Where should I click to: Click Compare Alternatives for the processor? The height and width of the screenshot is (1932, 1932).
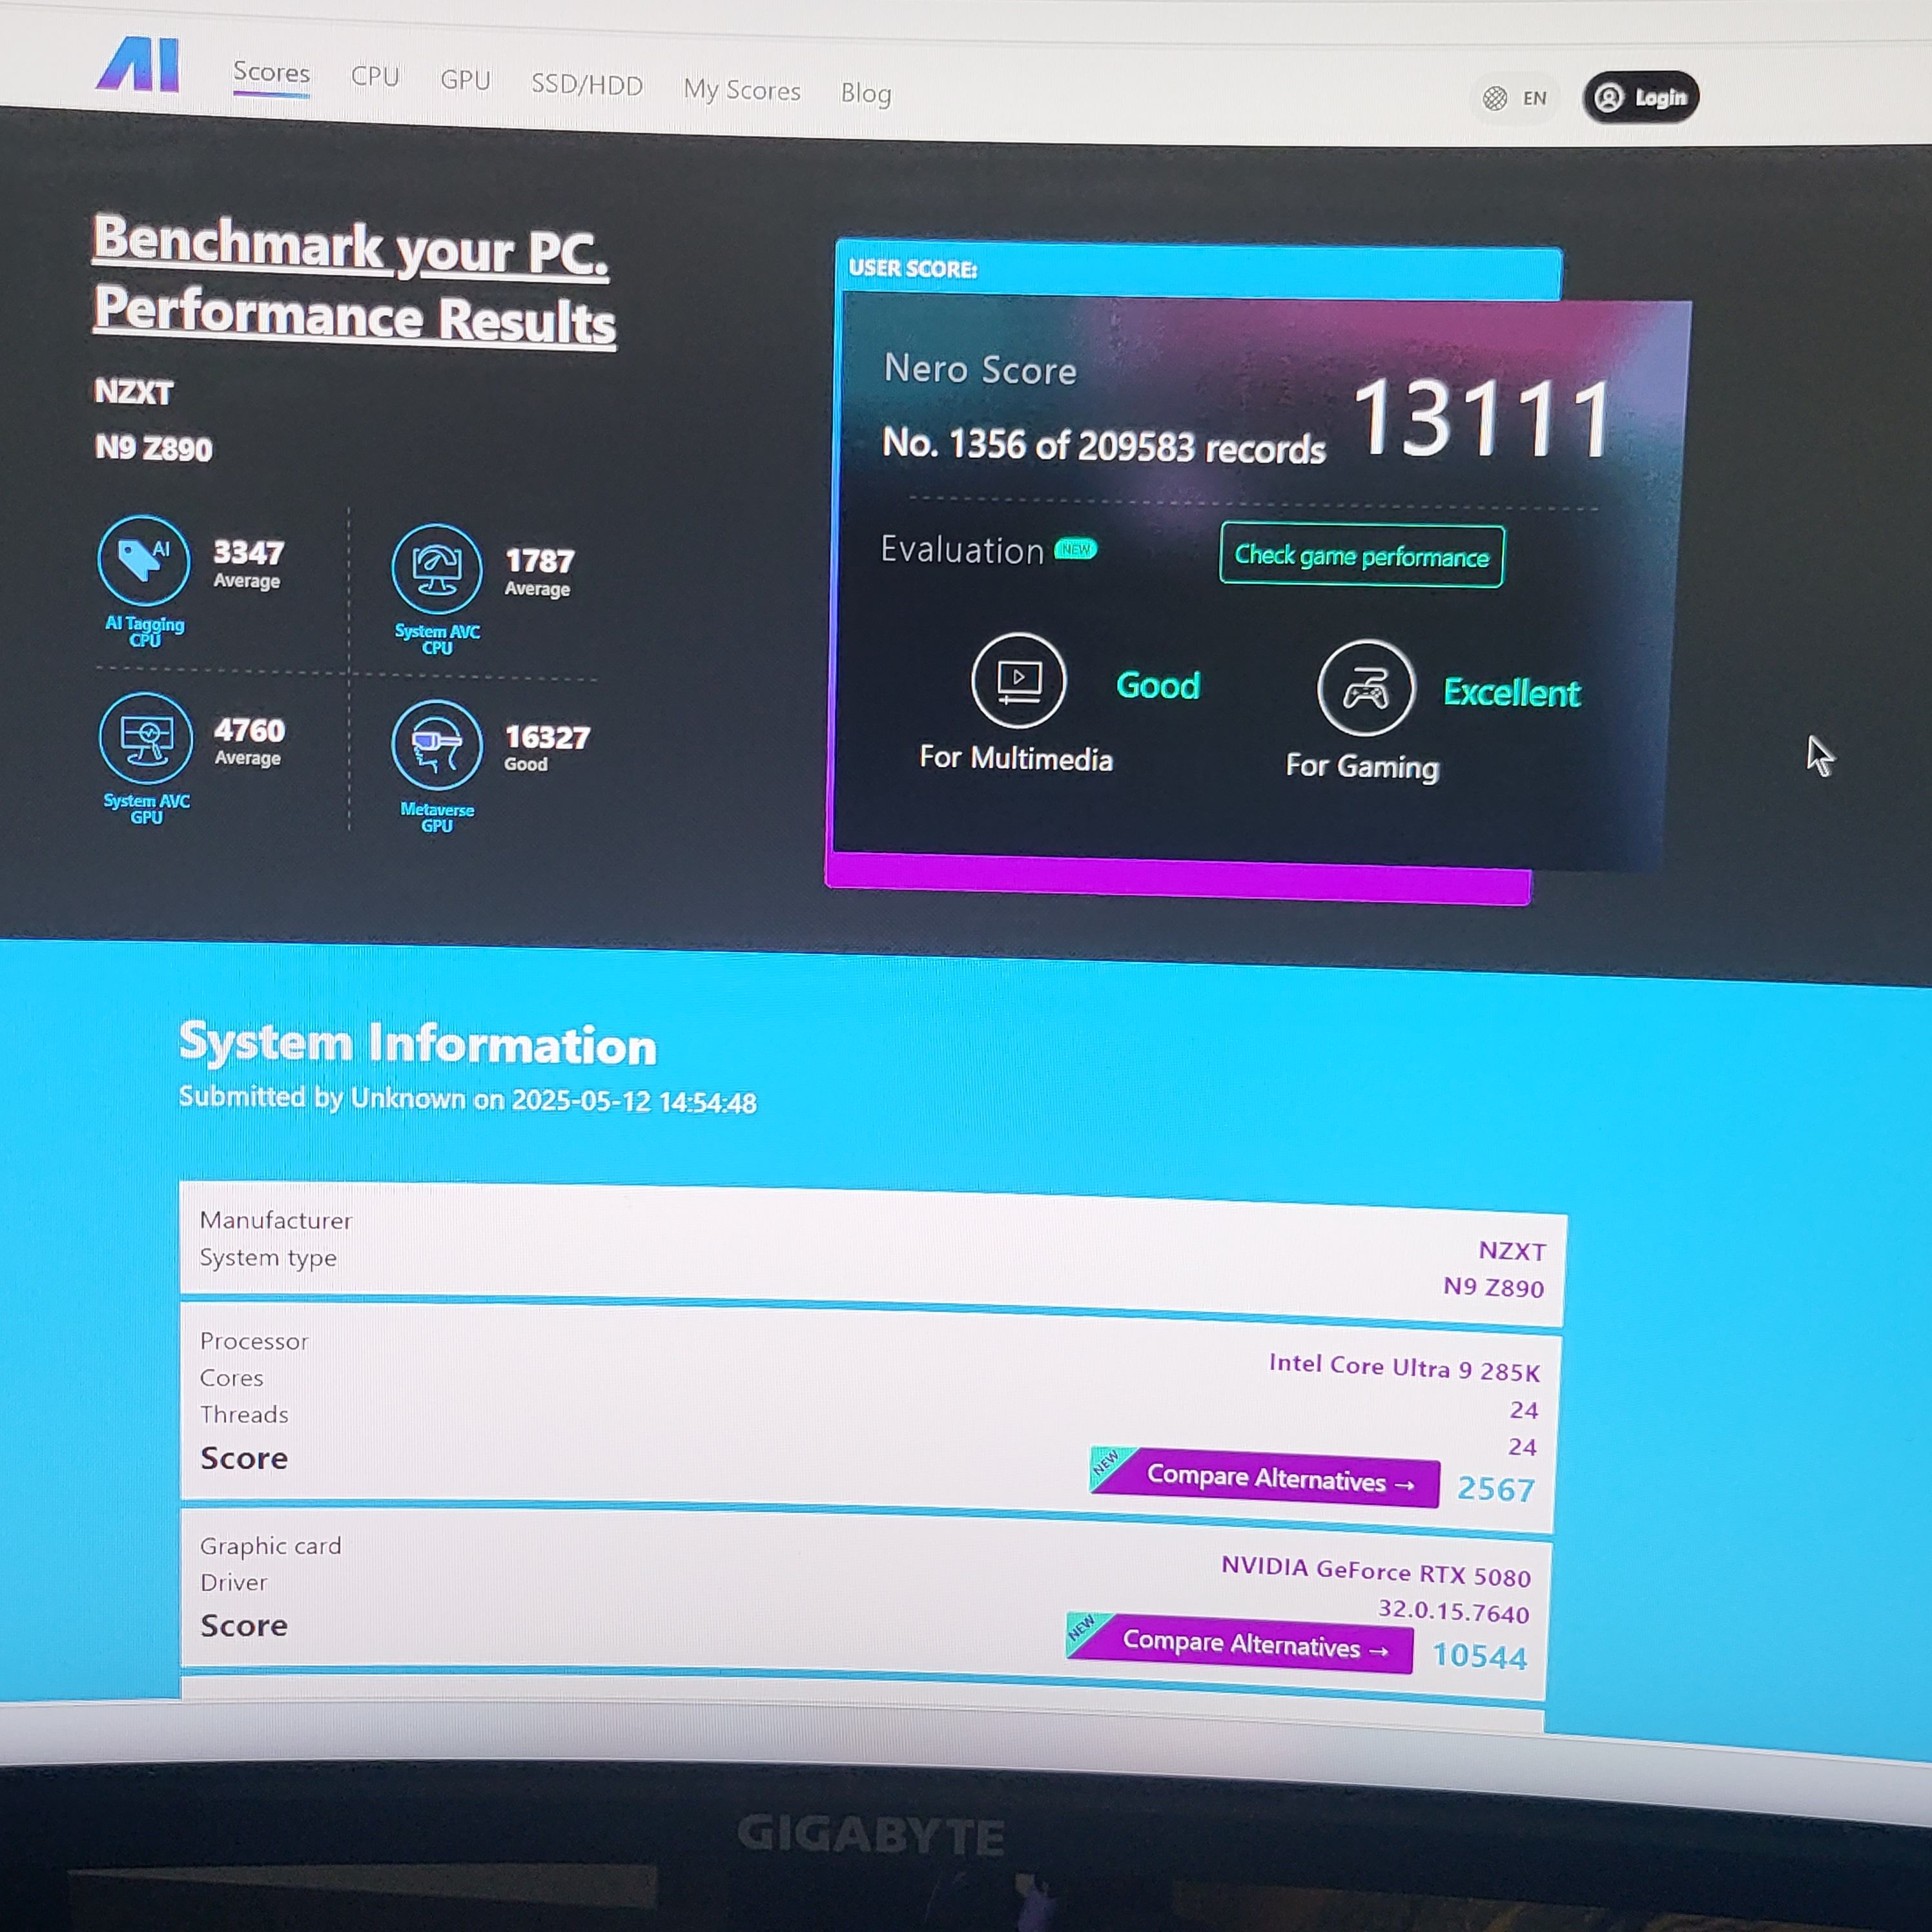click(x=1265, y=1478)
